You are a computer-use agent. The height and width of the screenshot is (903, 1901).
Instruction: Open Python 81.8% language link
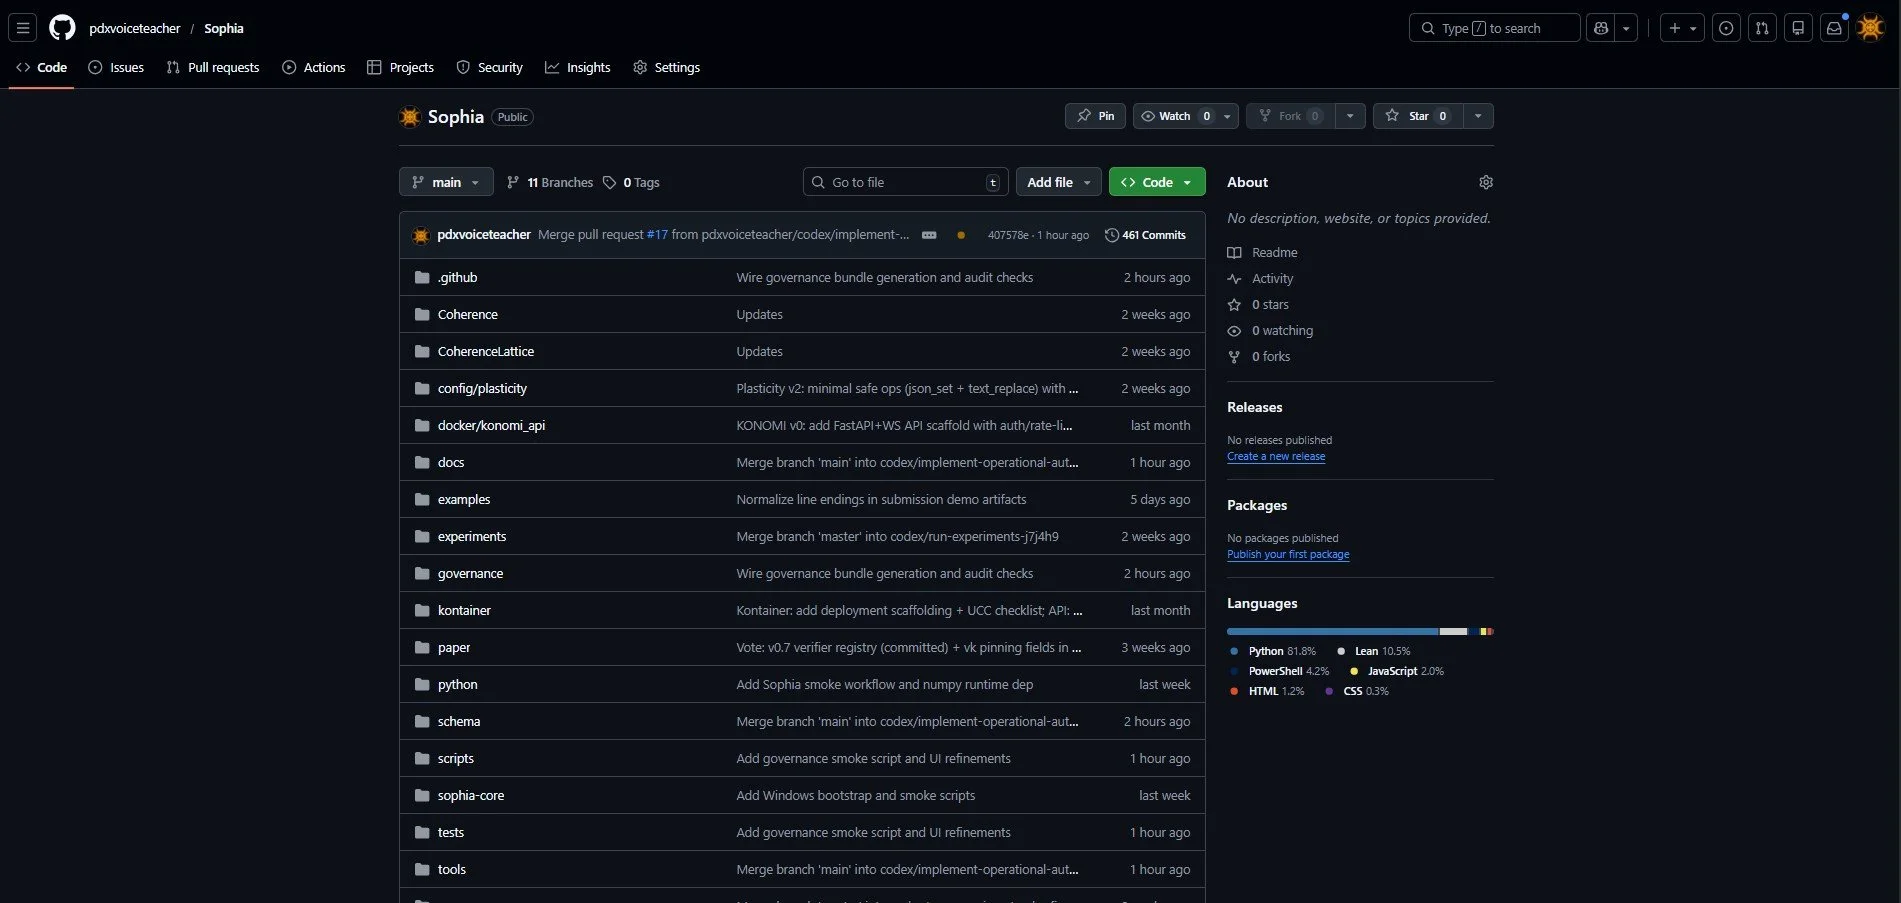coord(1273,651)
